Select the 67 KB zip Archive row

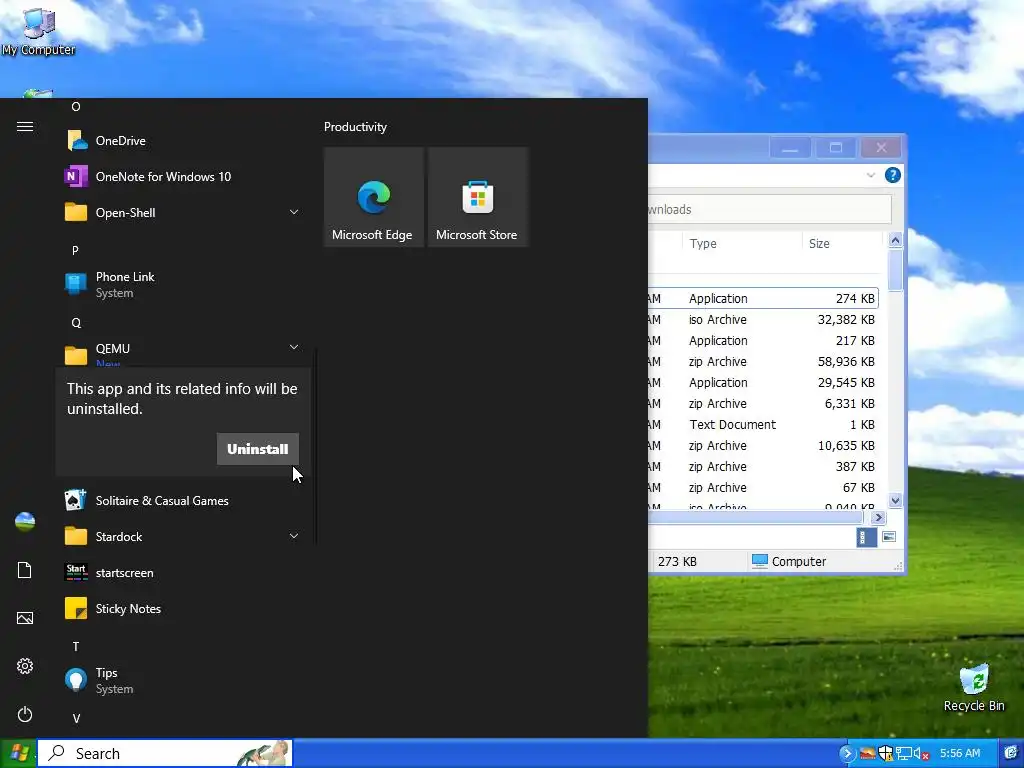tap(763, 487)
